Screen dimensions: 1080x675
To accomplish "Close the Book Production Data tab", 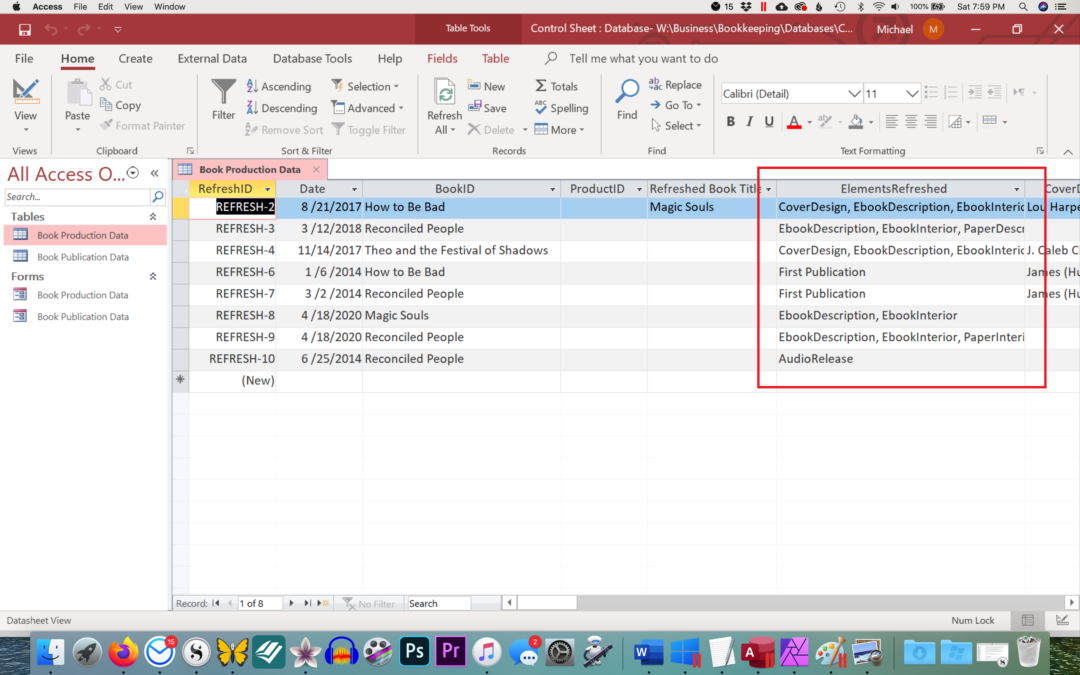I will coord(316,169).
